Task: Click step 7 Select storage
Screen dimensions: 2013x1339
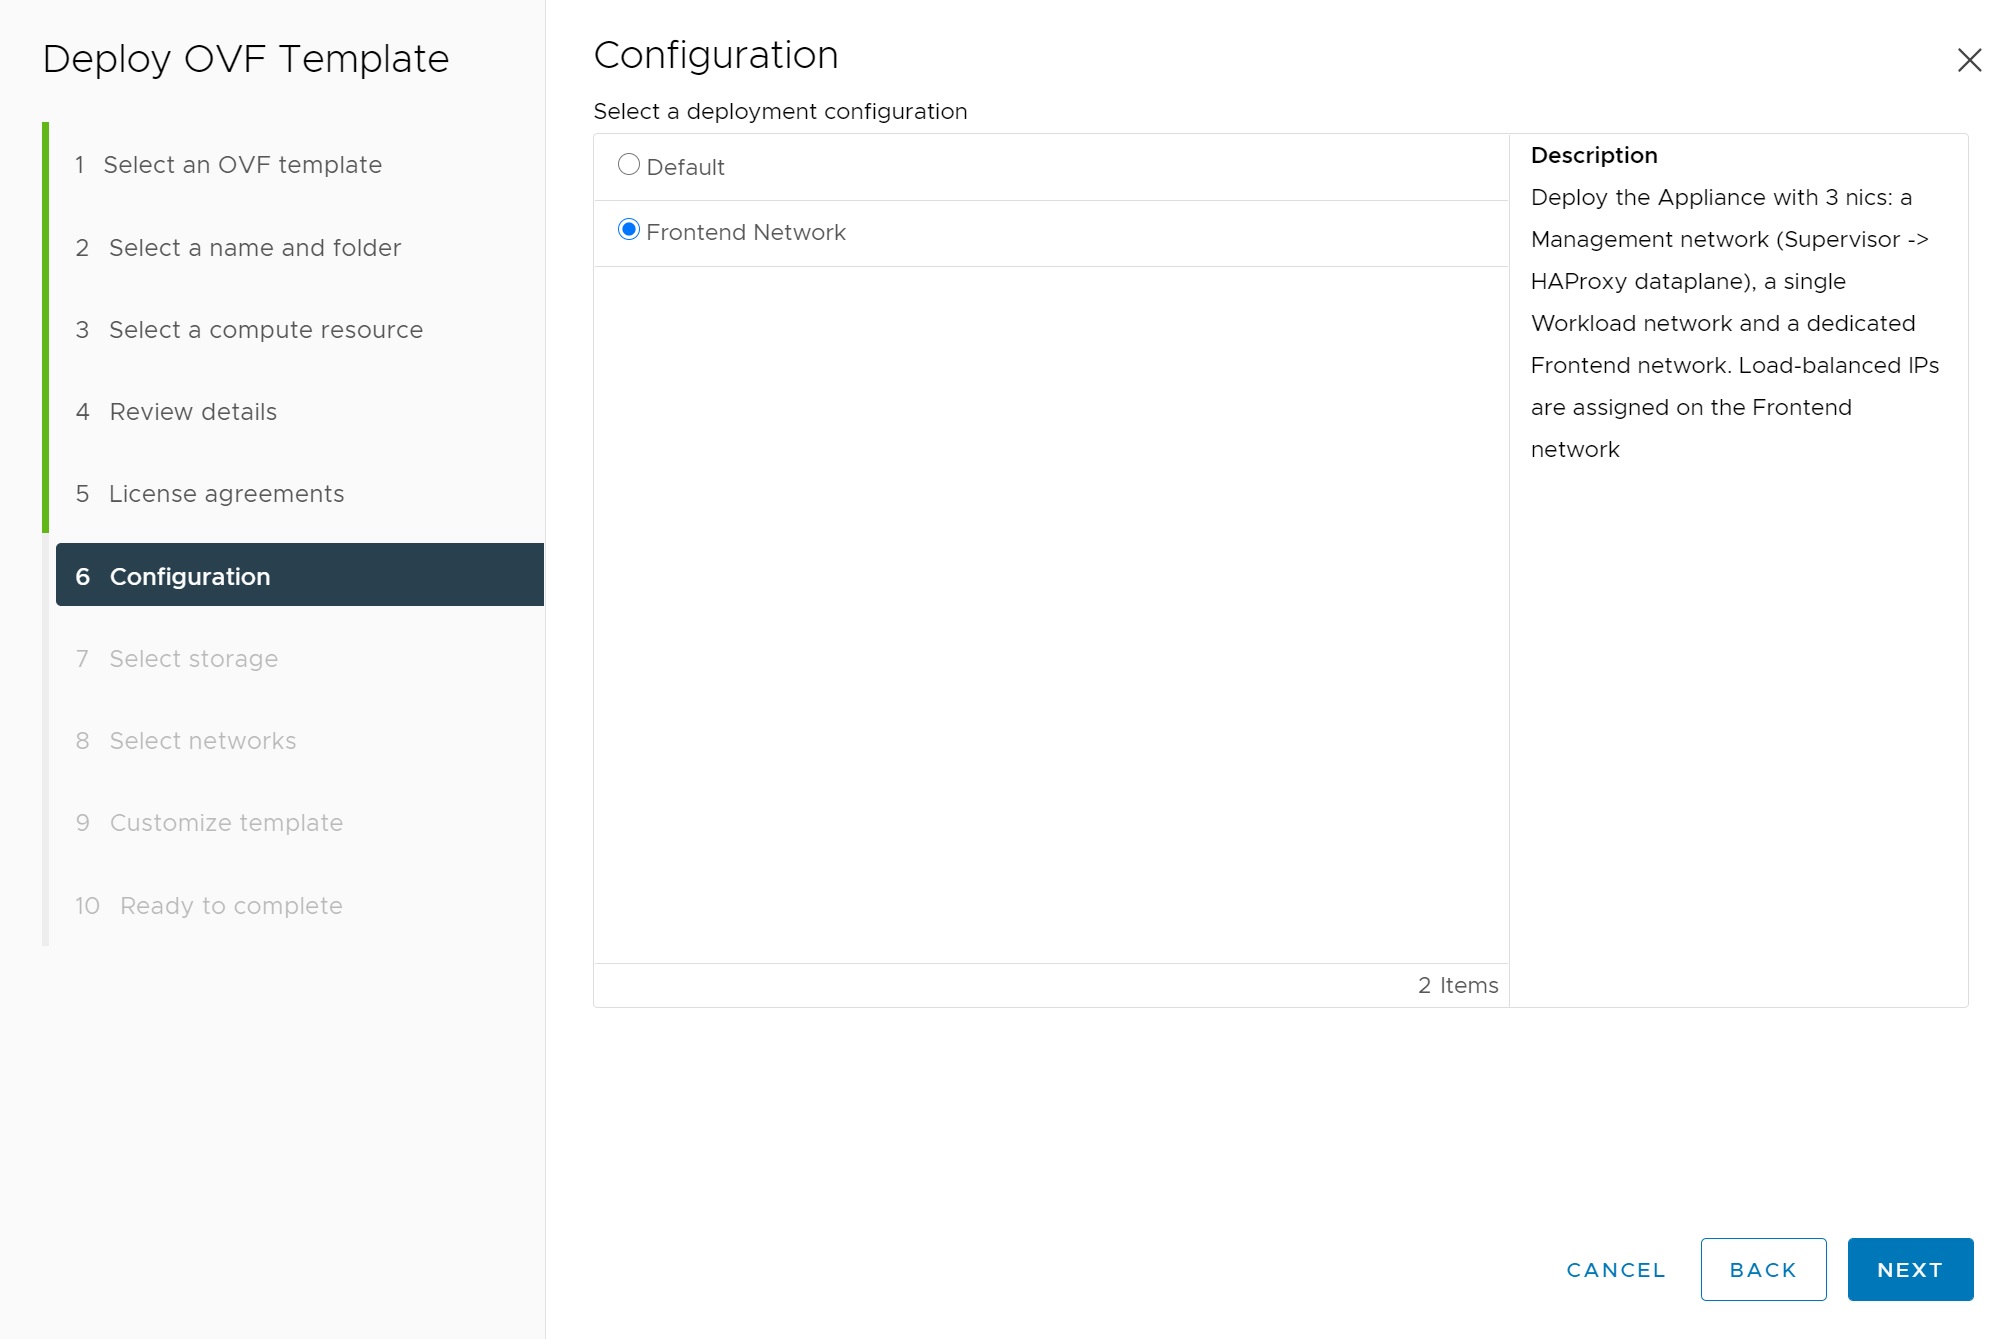Action: 193,659
